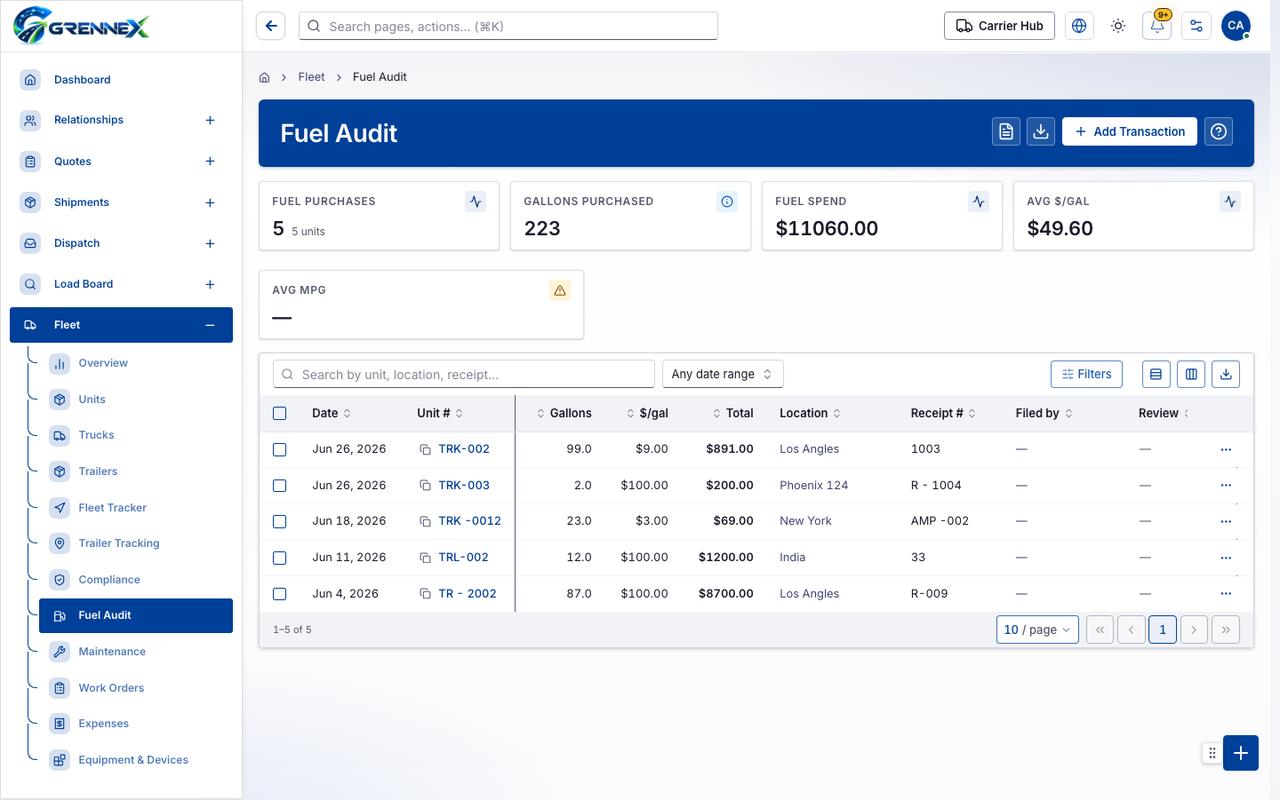Open Compliance in sidebar
Screen dimensions: 1280x800
pyautogui.click(x=109, y=580)
